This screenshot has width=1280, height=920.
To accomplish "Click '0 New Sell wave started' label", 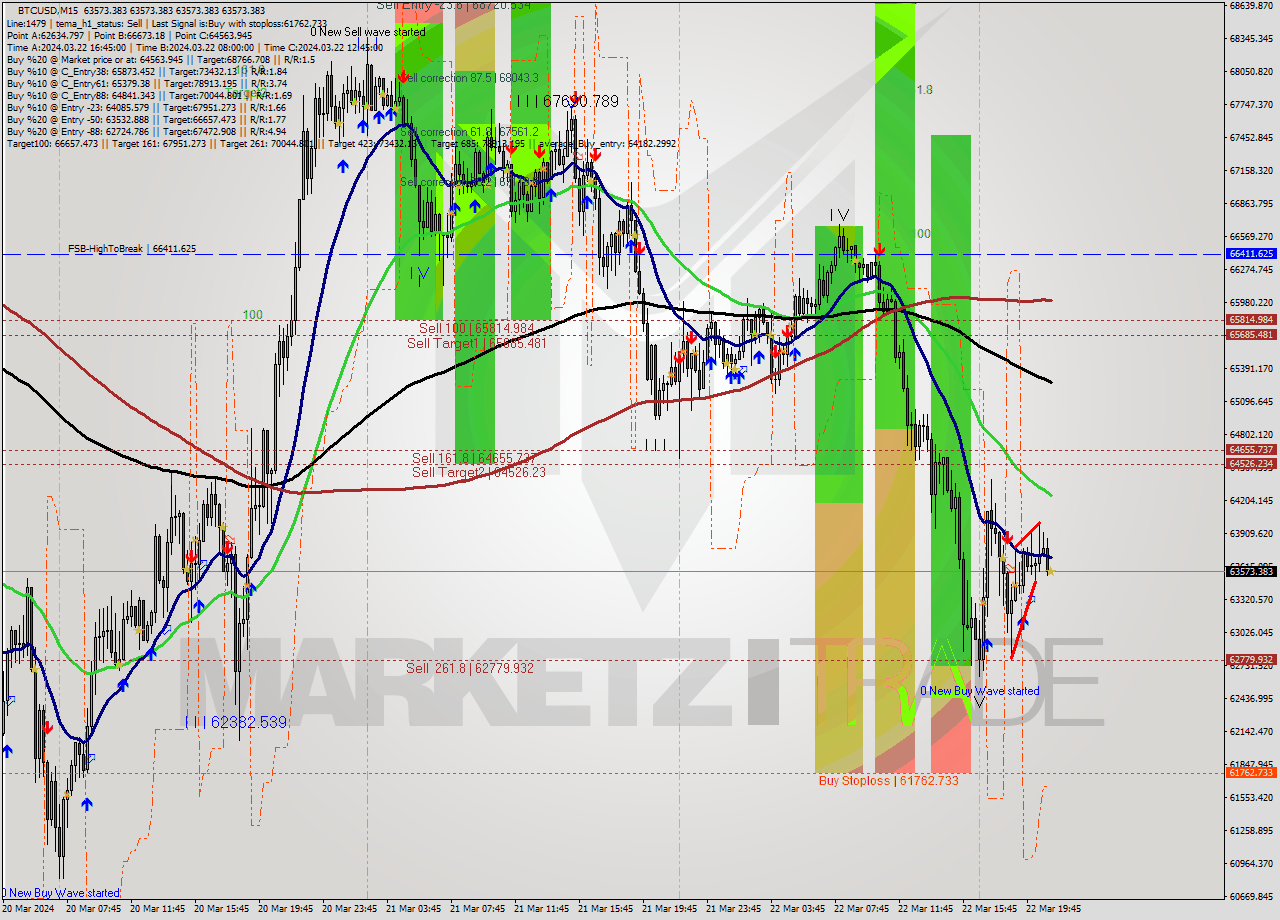I will (x=368, y=32).
